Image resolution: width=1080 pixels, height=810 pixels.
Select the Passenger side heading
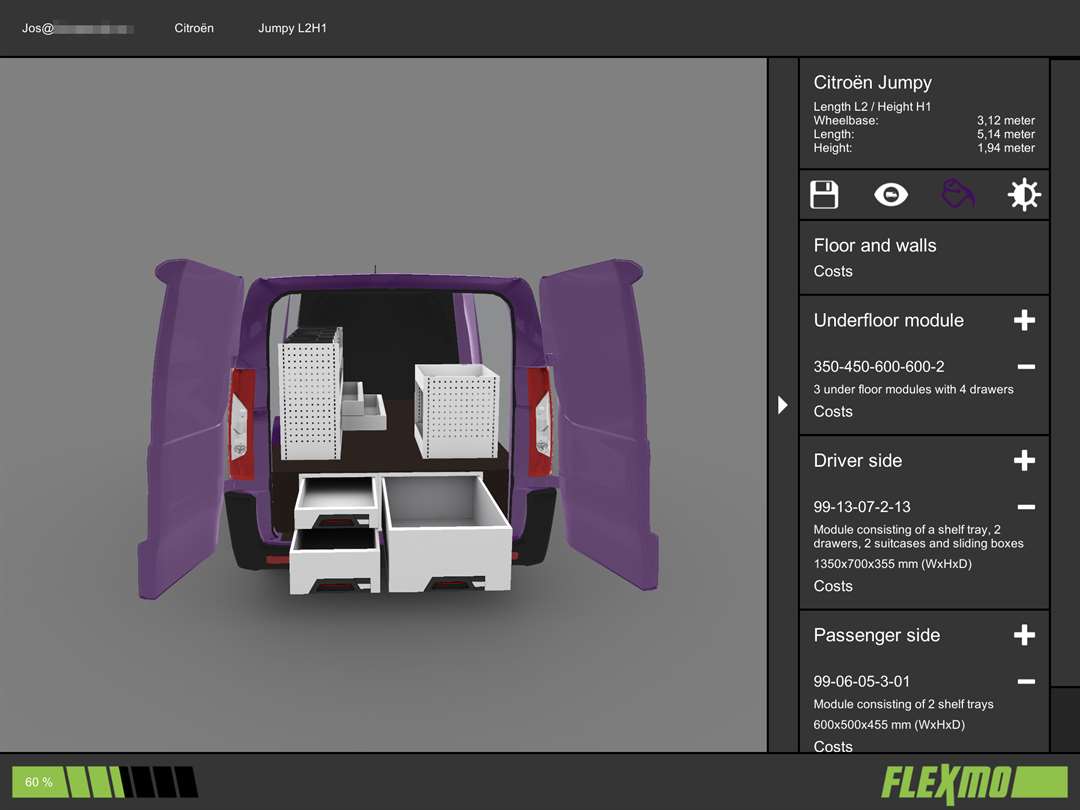tap(877, 635)
